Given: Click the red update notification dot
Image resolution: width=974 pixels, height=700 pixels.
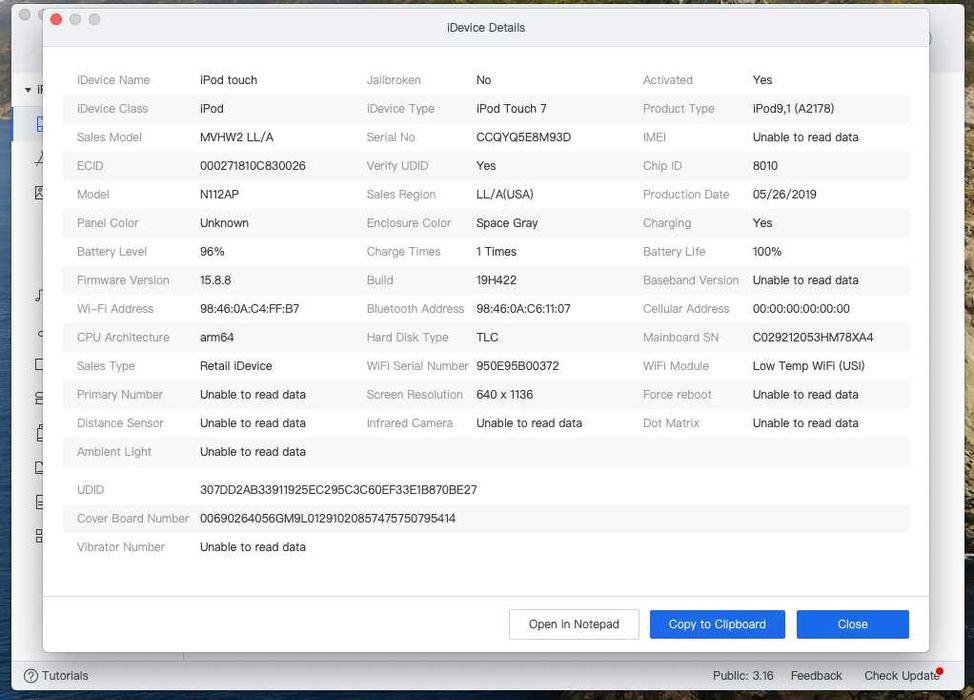Looking at the screenshot, I should click(939, 671).
